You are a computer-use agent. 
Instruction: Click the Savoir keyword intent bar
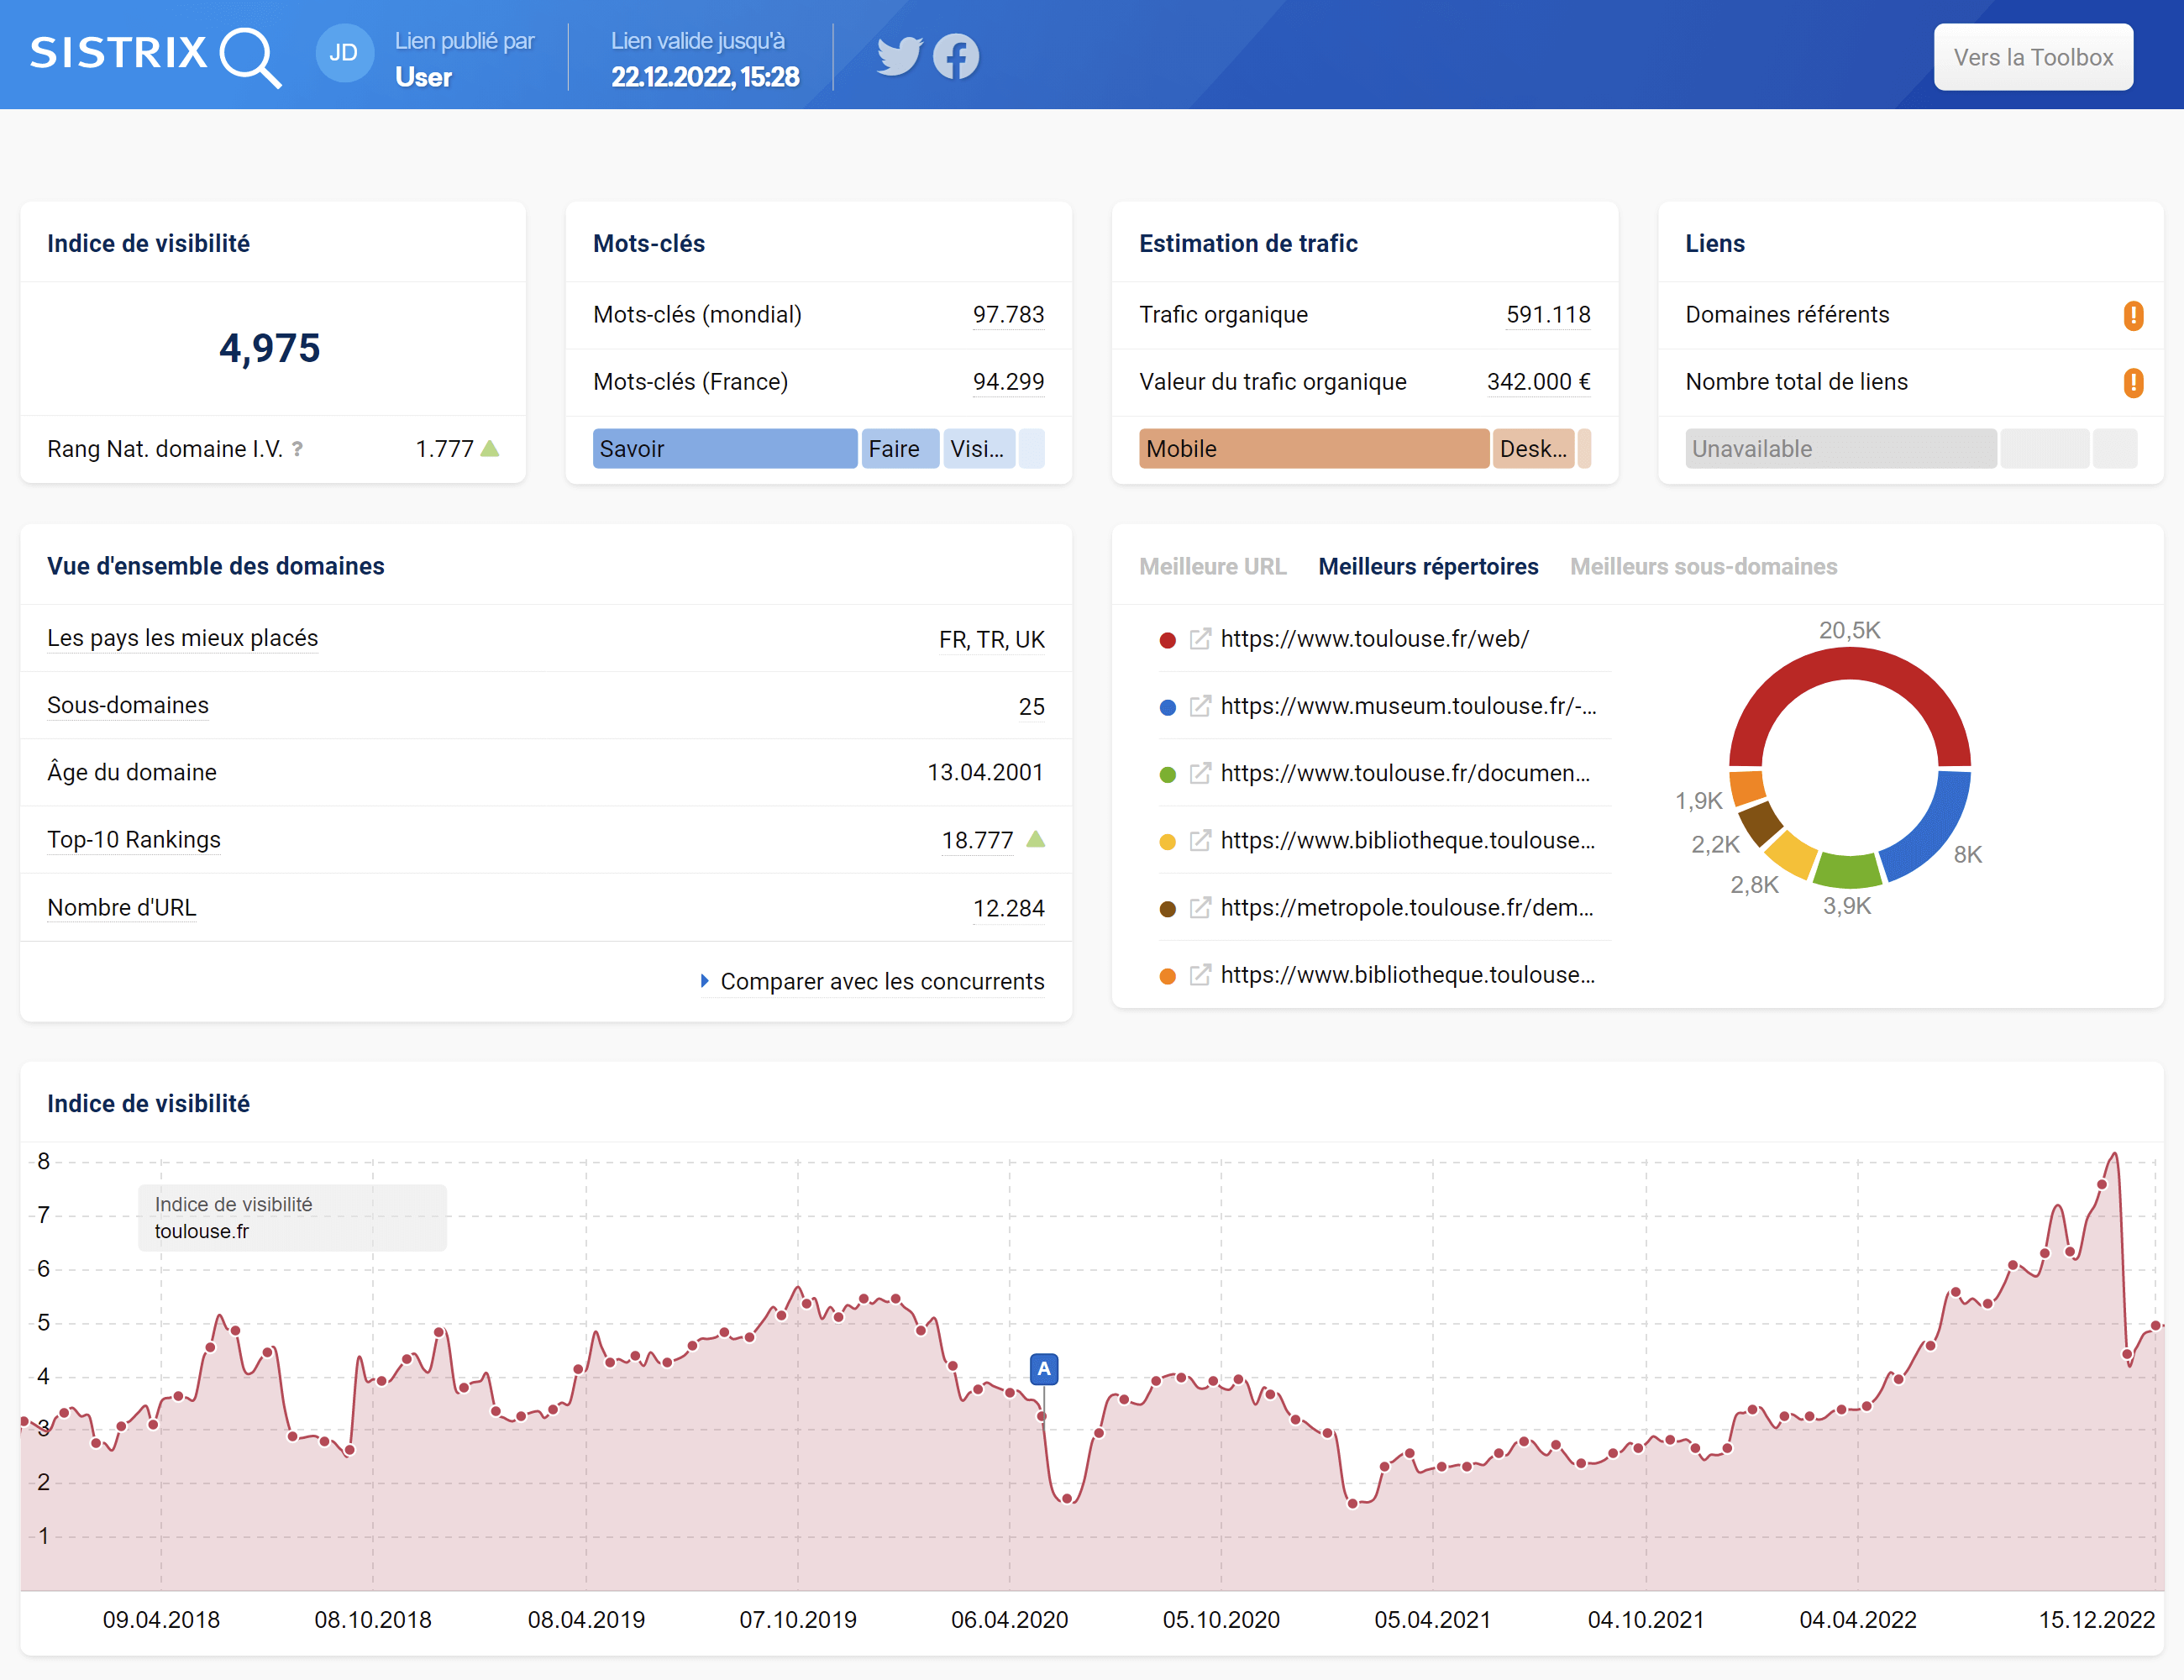click(x=725, y=449)
